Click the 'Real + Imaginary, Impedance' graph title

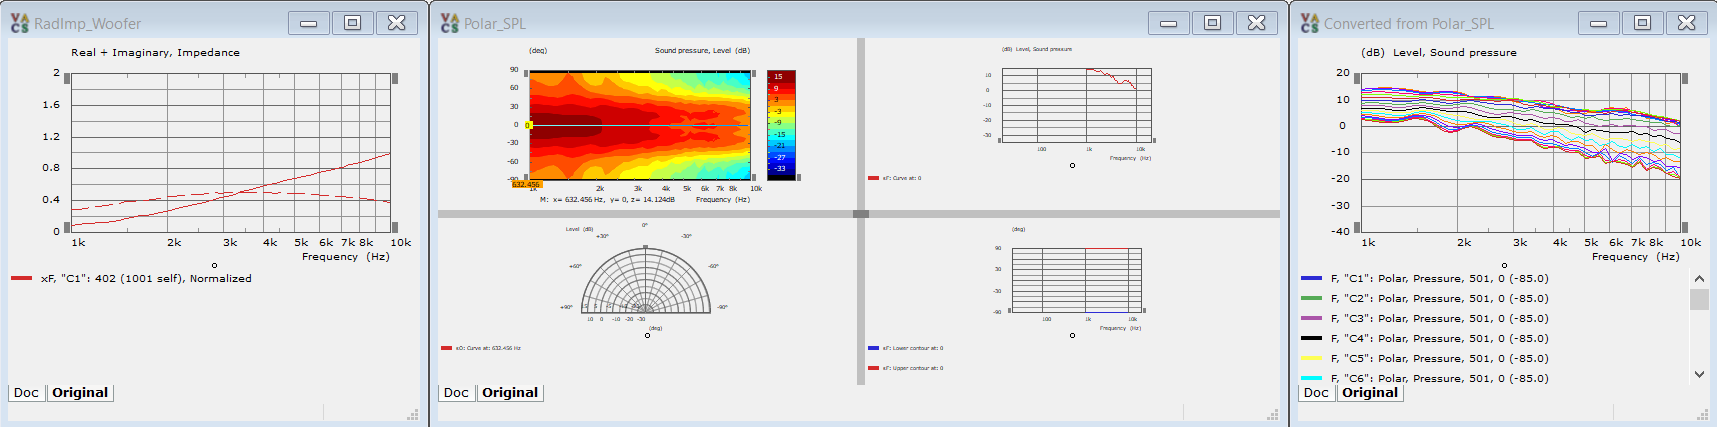(155, 53)
